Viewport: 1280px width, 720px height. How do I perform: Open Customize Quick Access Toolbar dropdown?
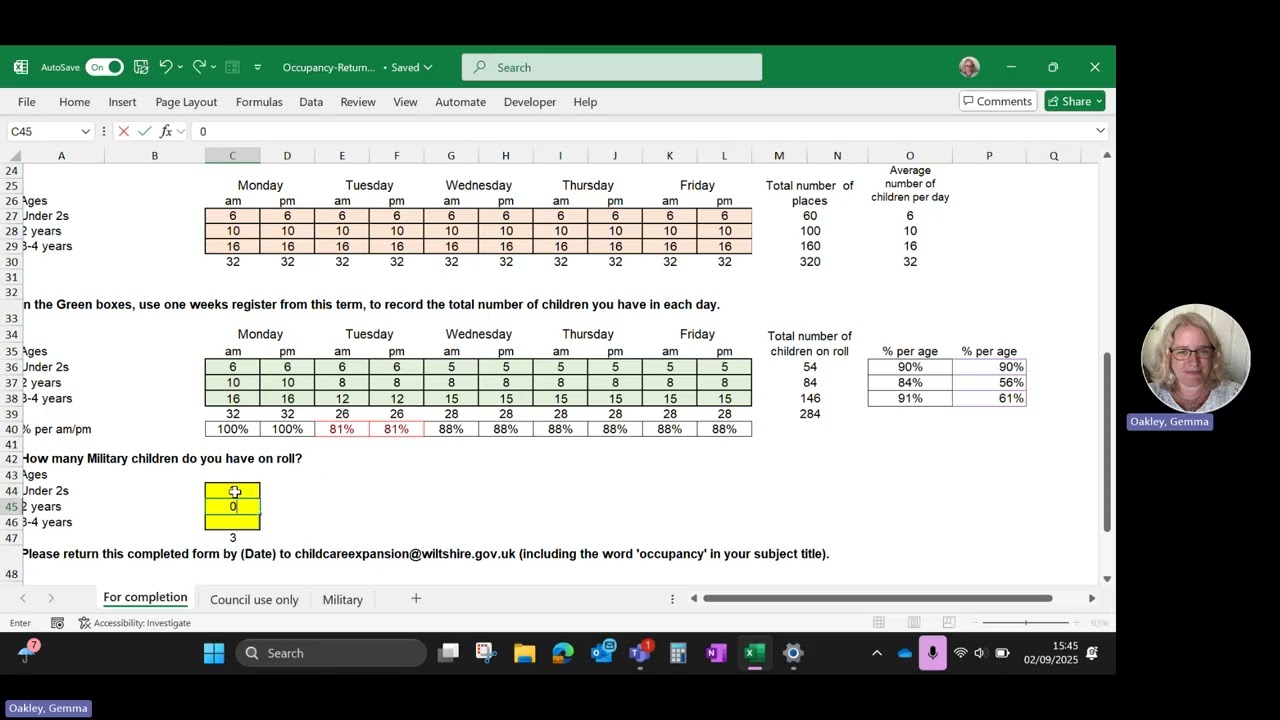click(257, 67)
